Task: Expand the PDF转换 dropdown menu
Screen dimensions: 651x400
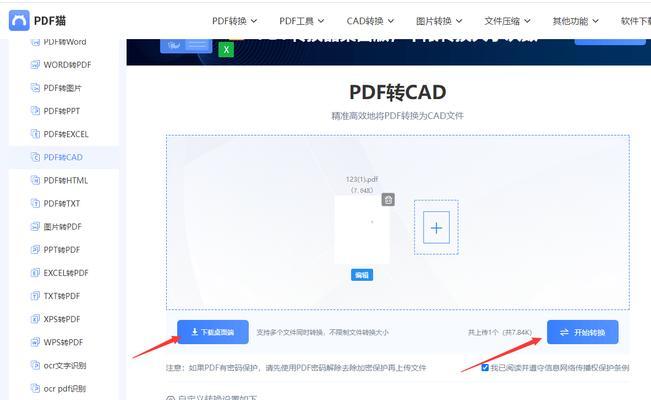Action: click(235, 21)
